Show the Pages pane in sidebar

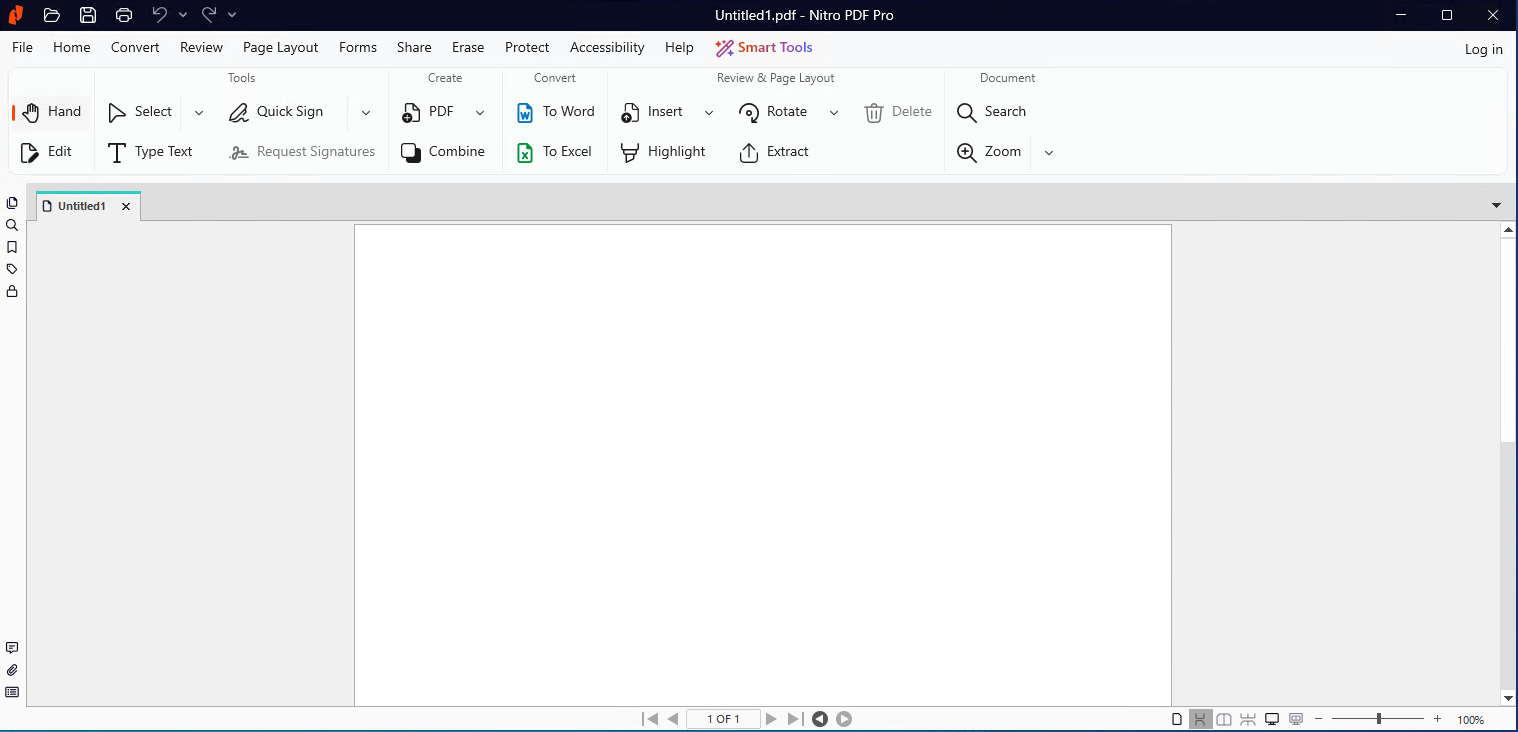(12, 203)
